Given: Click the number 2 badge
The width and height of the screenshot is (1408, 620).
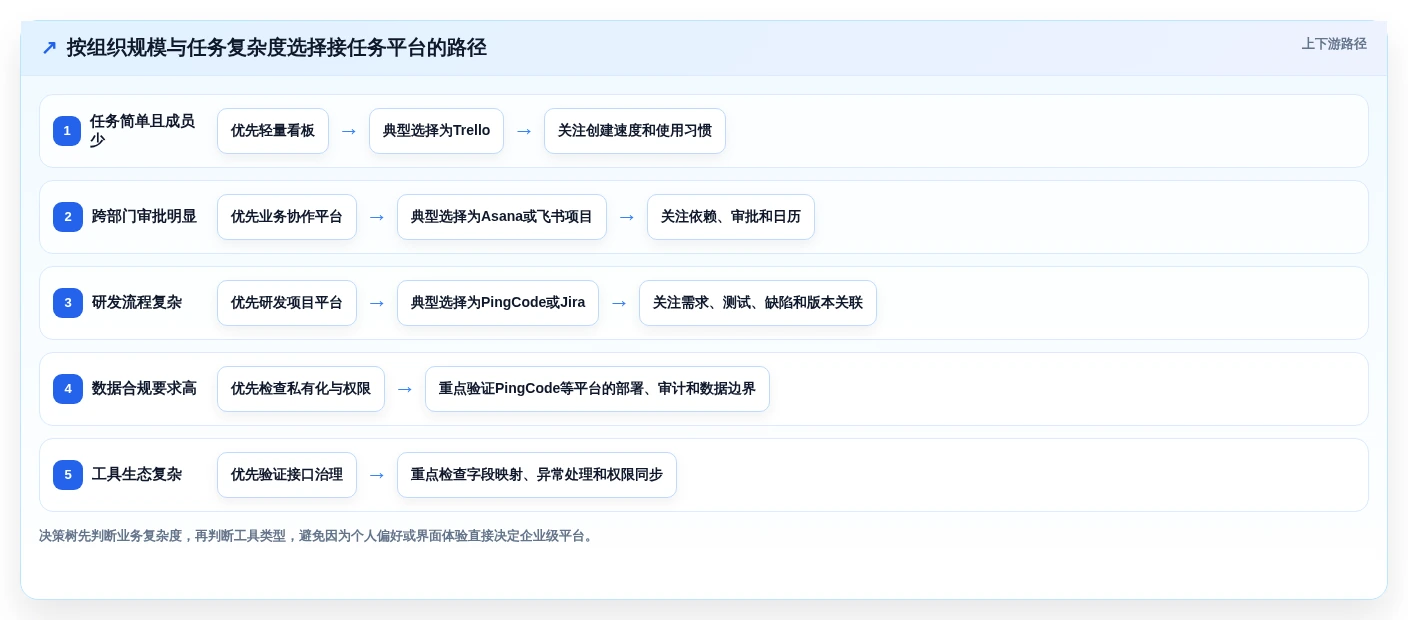Looking at the screenshot, I should 68,217.
